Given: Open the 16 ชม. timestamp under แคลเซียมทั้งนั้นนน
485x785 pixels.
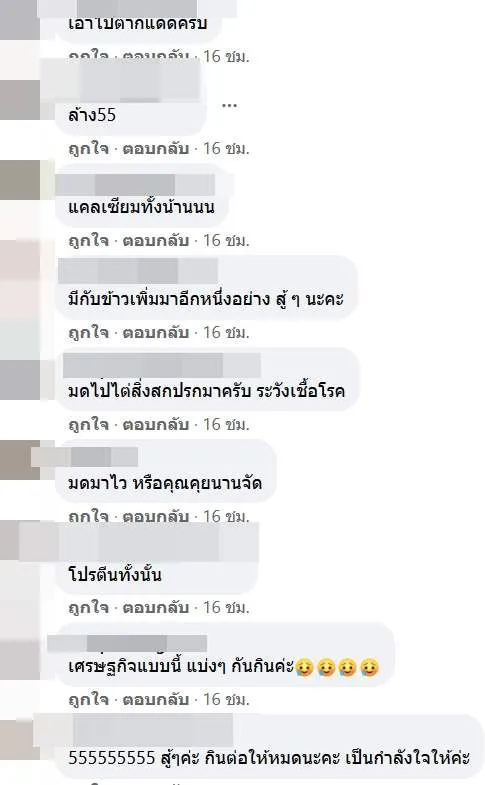Looking at the screenshot, I should point(226,240).
